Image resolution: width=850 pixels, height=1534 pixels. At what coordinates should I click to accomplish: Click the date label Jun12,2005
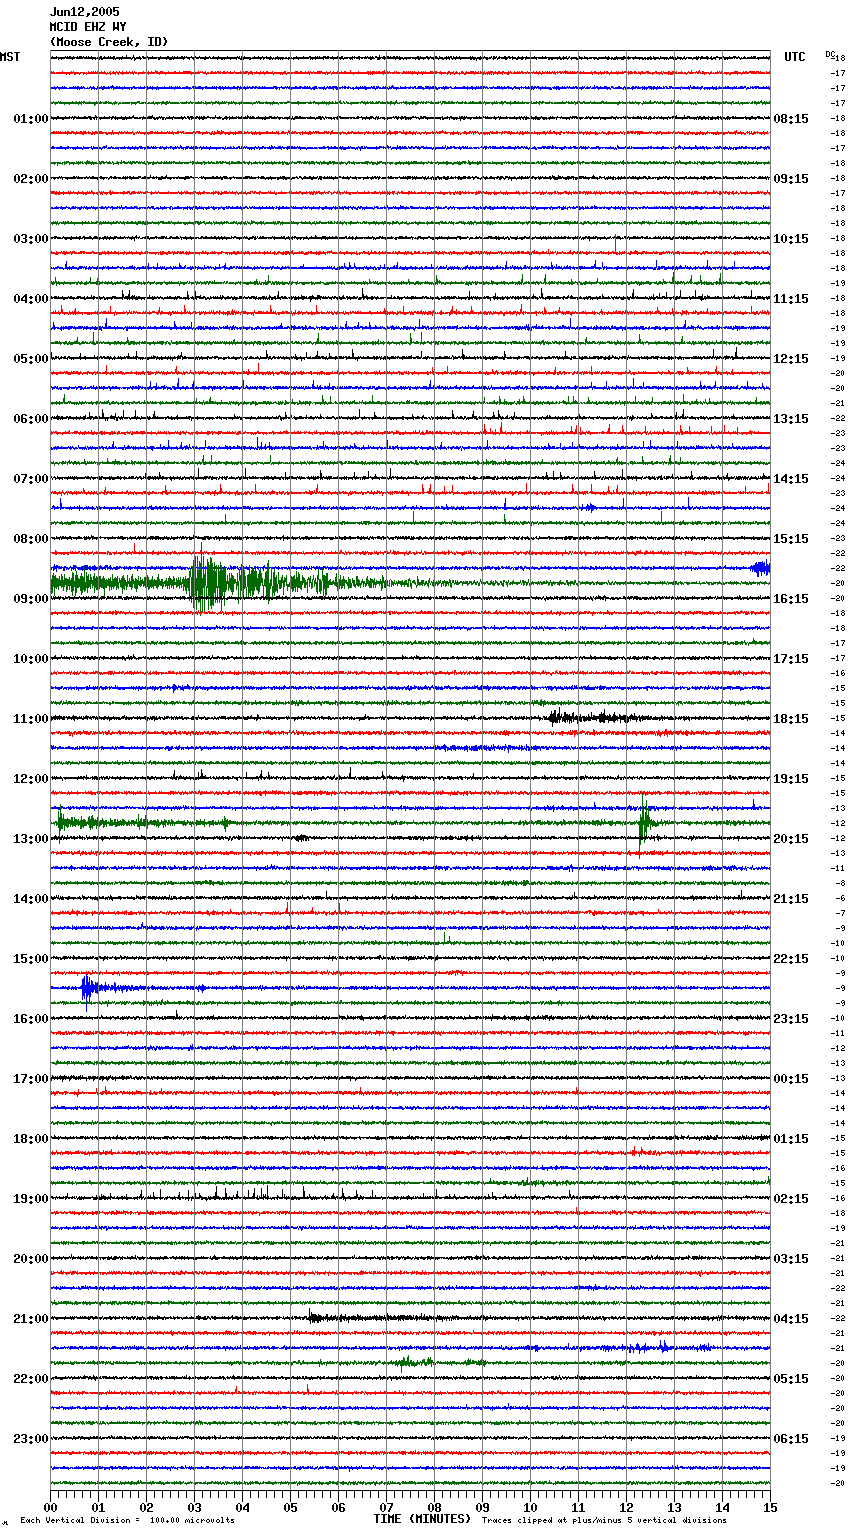coord(84,12)
